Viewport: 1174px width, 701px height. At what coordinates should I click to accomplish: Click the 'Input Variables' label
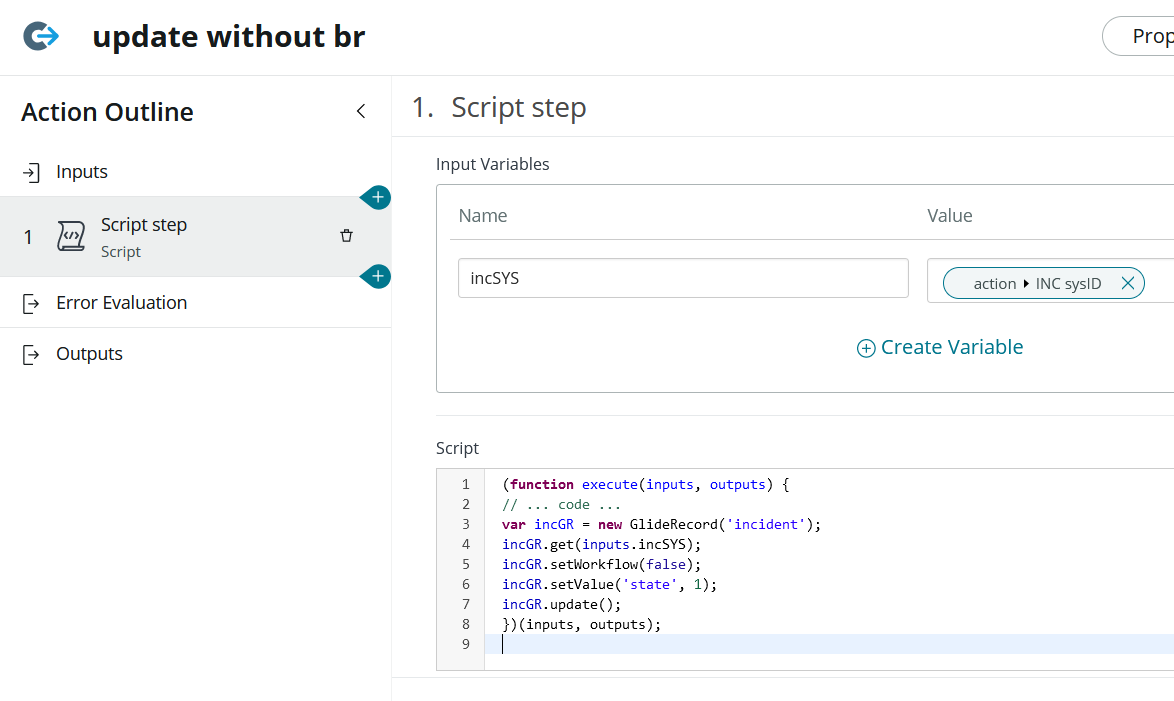[x=493, y=164]
